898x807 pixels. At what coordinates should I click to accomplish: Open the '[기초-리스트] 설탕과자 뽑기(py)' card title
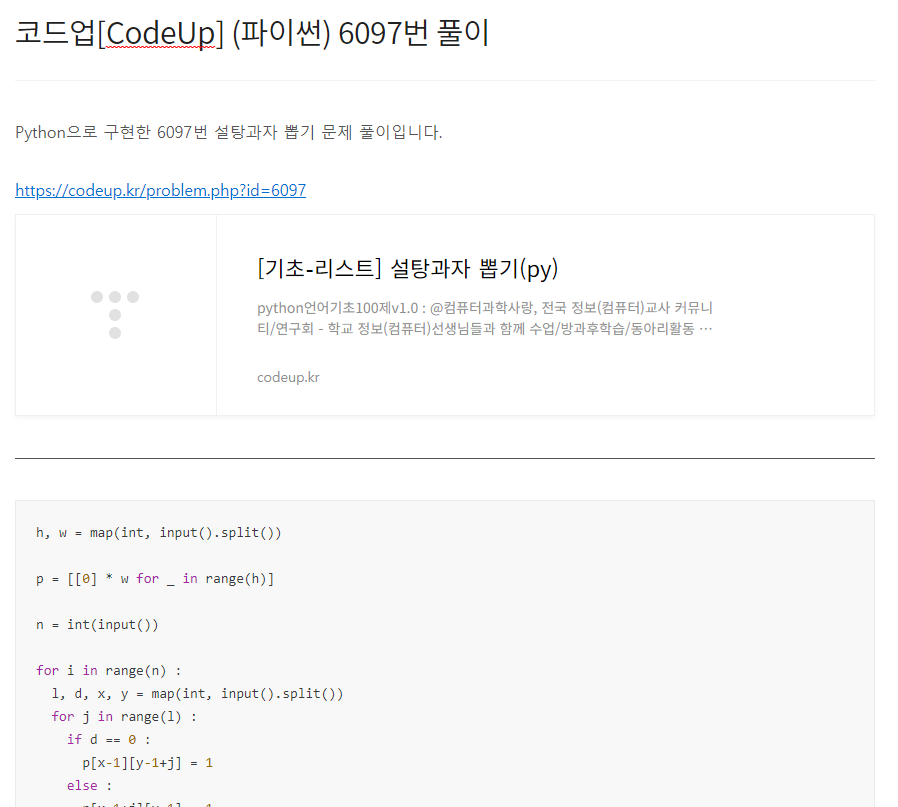coord(407,269)
